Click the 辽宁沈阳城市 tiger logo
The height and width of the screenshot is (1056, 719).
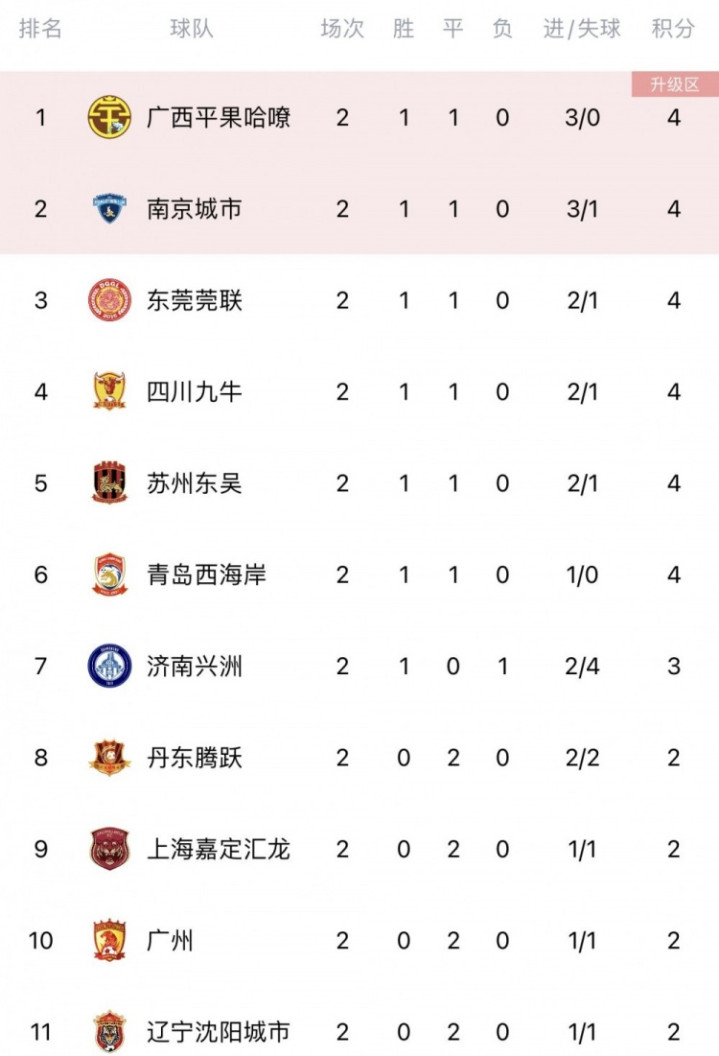pyautogui.click(x=109, y=1032)
